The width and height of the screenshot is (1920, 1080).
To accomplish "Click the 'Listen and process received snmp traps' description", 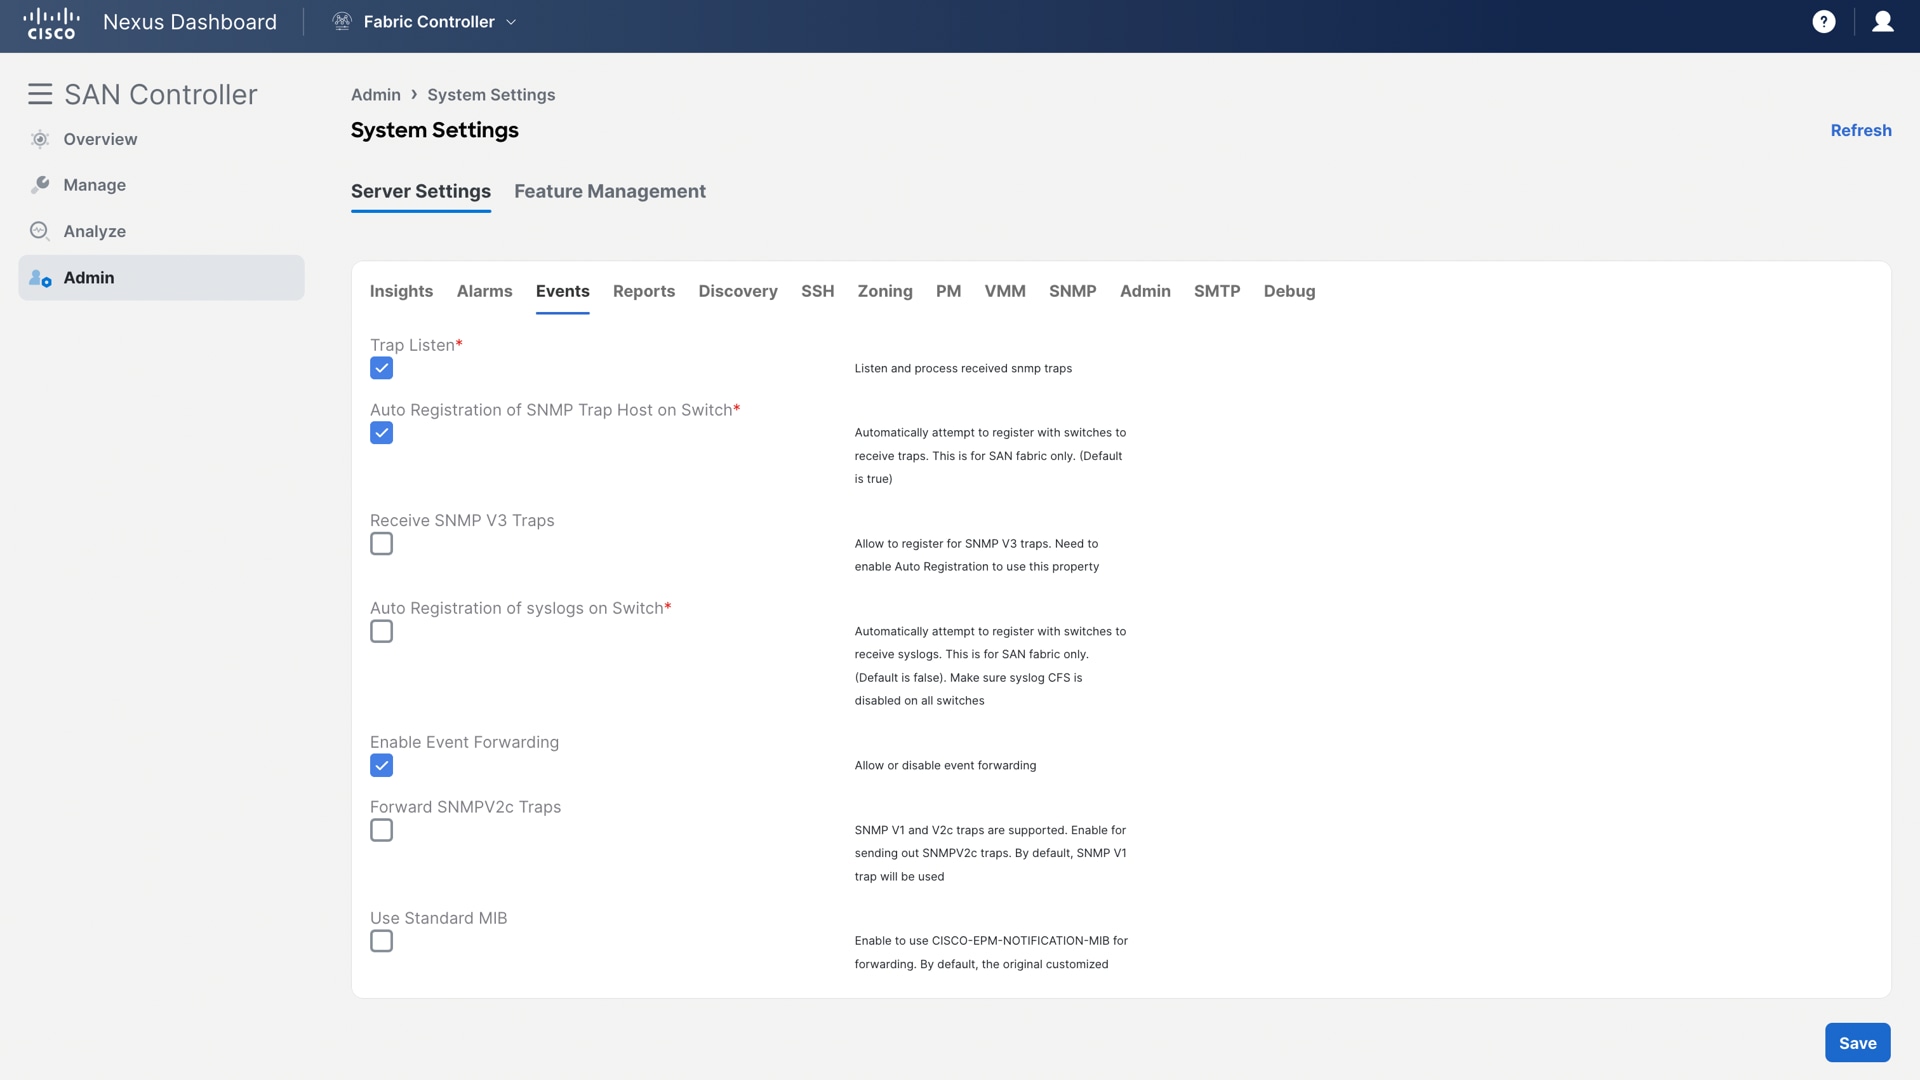I will pos(963,369).
